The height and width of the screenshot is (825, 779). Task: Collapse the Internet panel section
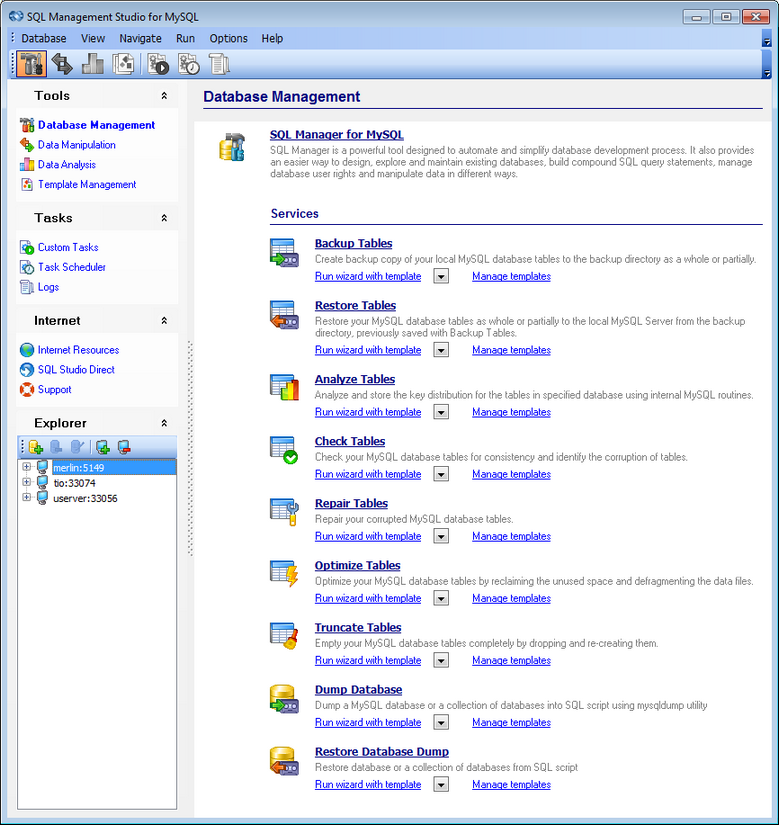pos(164,320)
